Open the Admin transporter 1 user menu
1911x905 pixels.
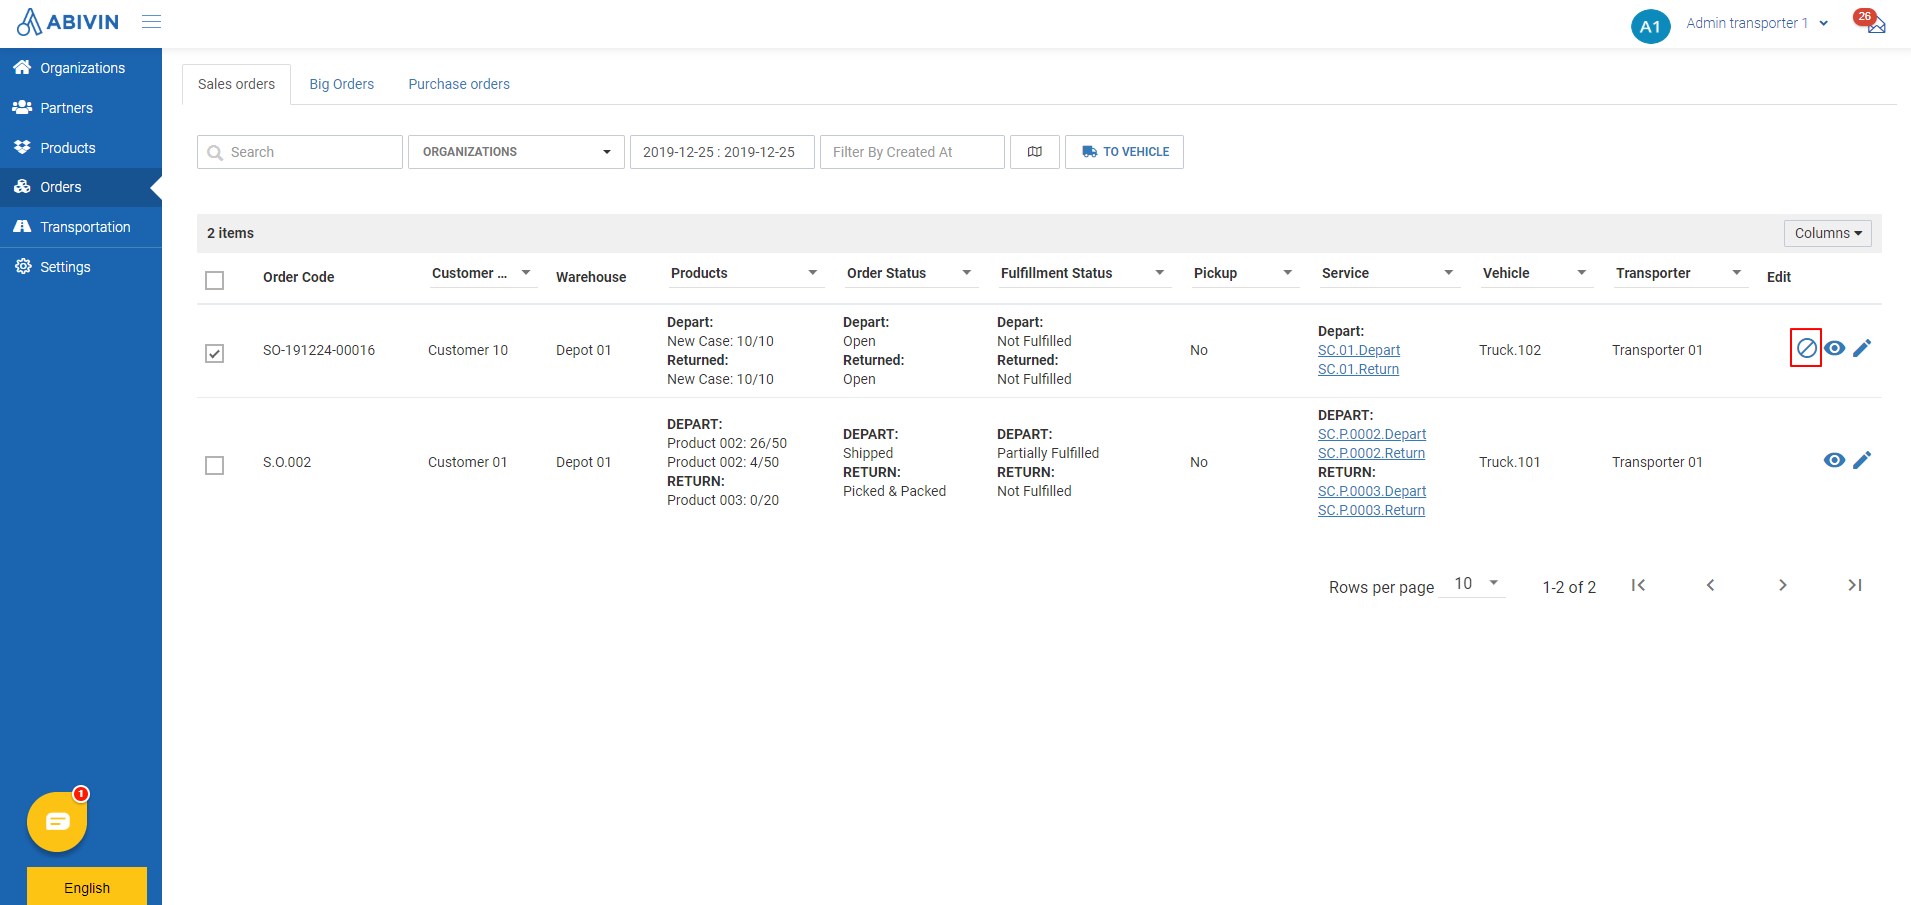1757,23
